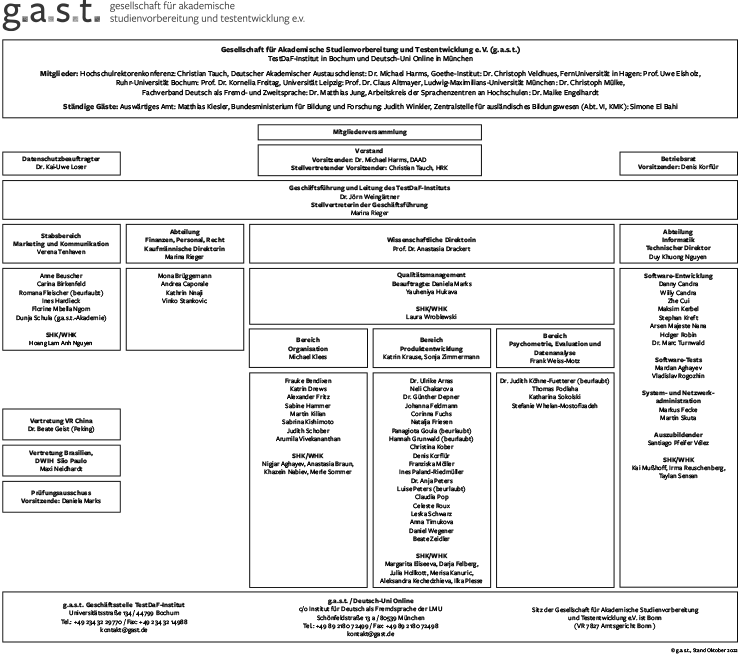Click "System- und Netzwerk-" heading

click(x=678, y=393)
